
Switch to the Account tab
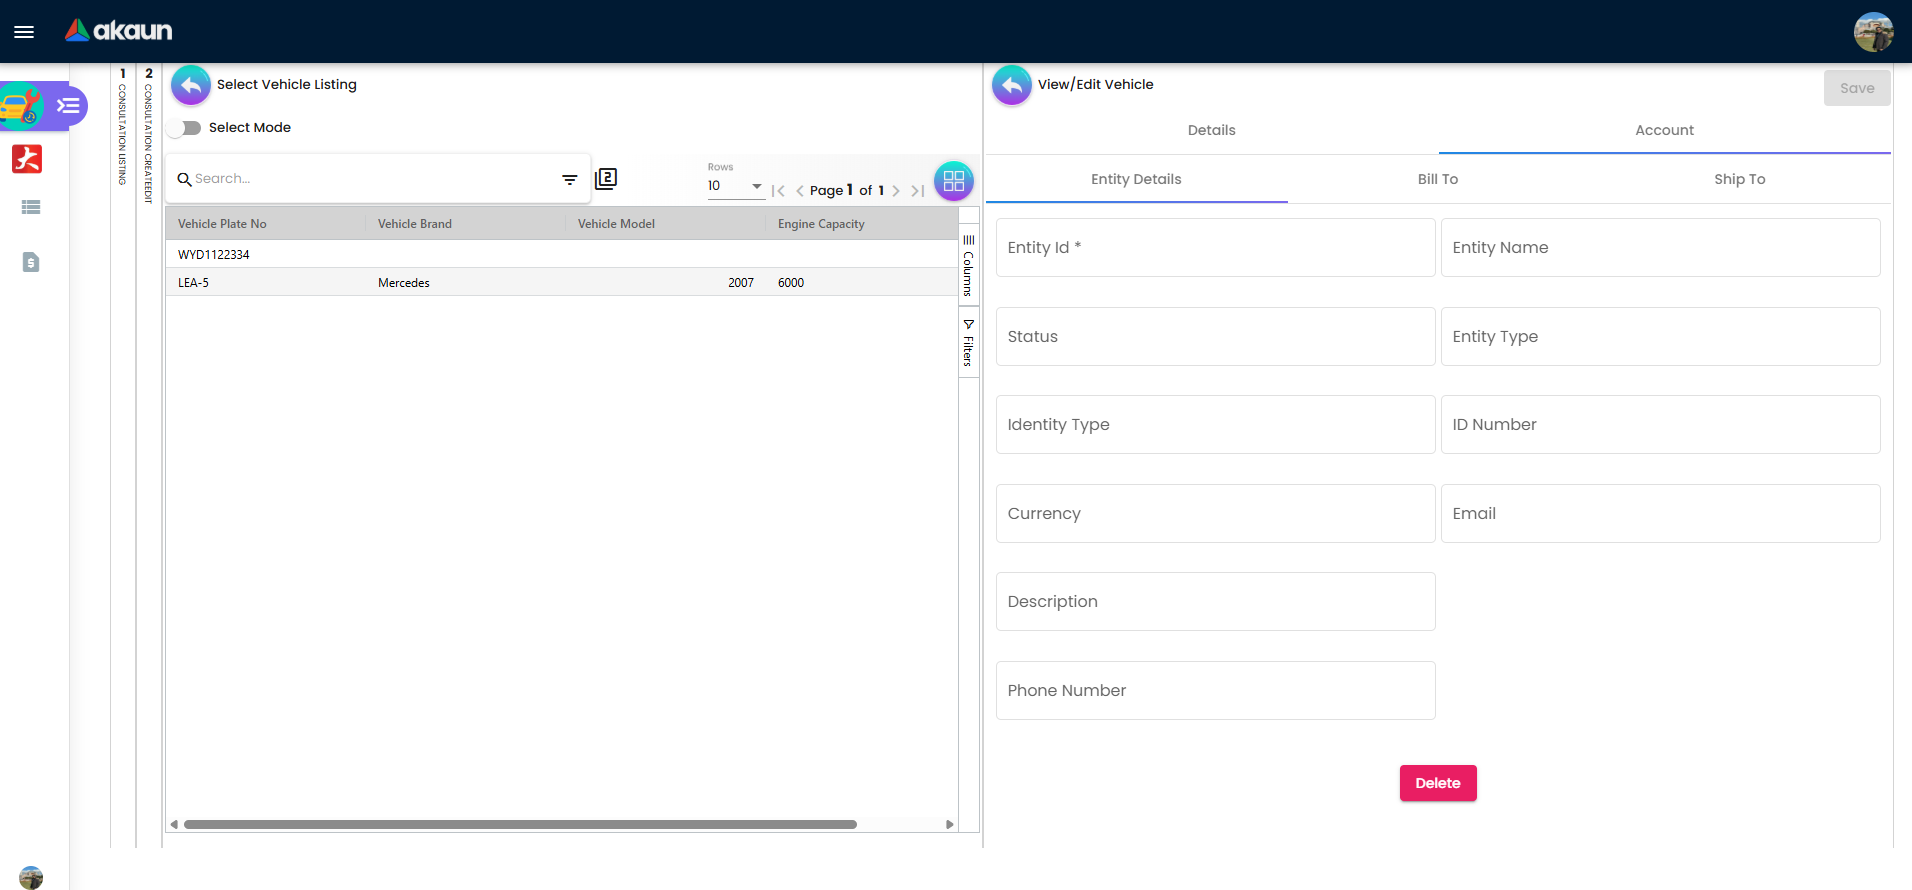pos(1664,130)
